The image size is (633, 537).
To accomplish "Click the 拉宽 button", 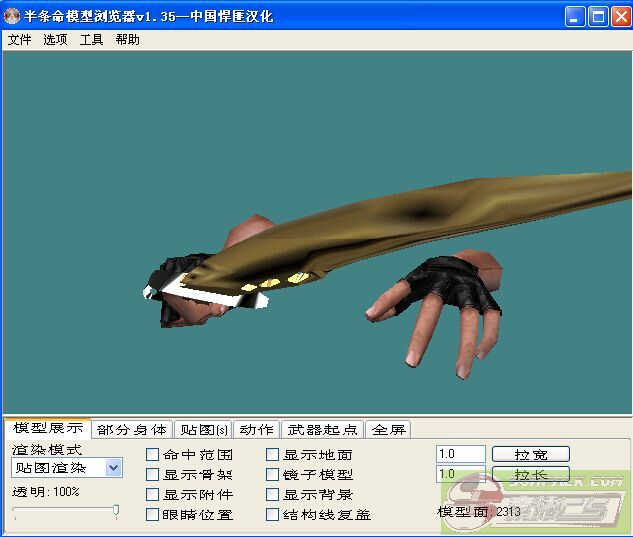I will 530,454.
